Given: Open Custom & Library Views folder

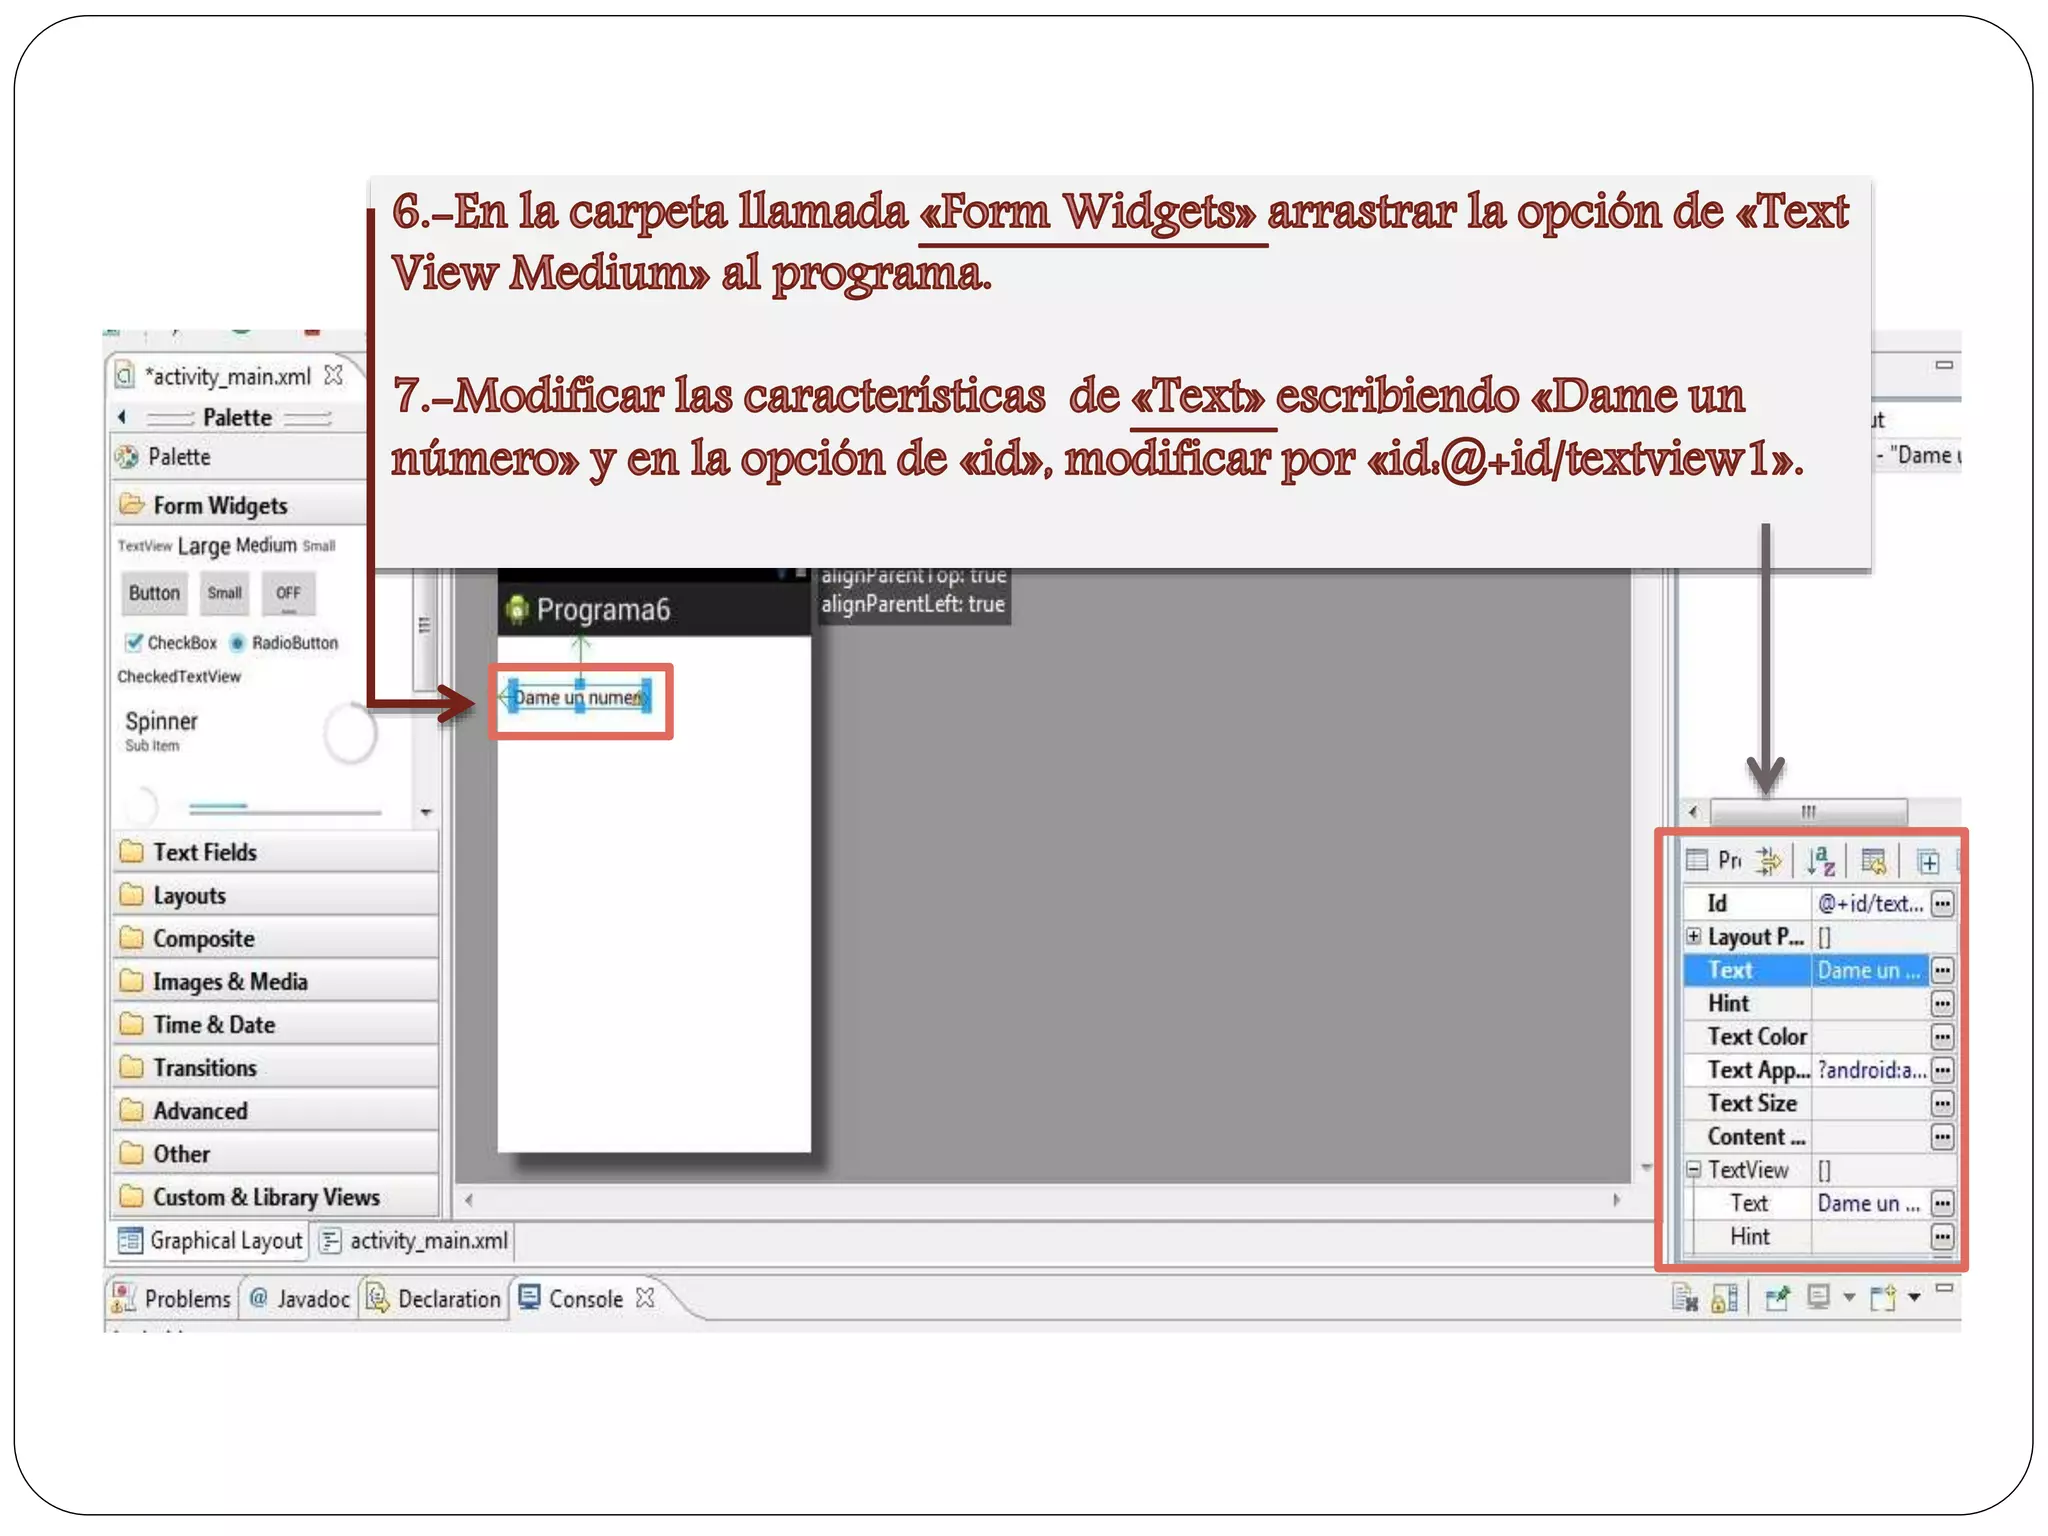Looking at the screenshot, I should (276, 1196).
